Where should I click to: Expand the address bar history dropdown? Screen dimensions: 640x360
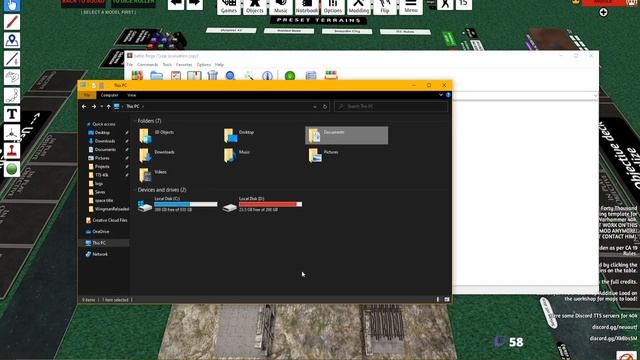coord(315,107)
